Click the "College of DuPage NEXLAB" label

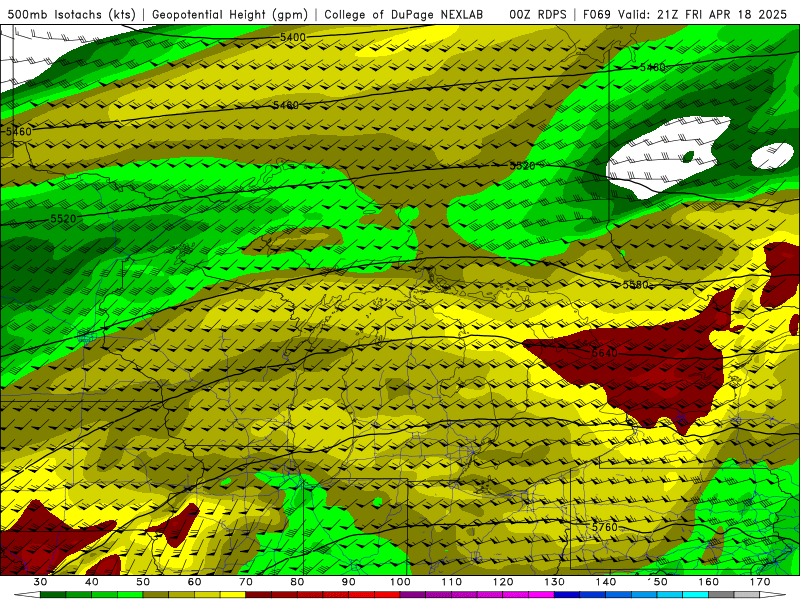click(x=404, y=15)
